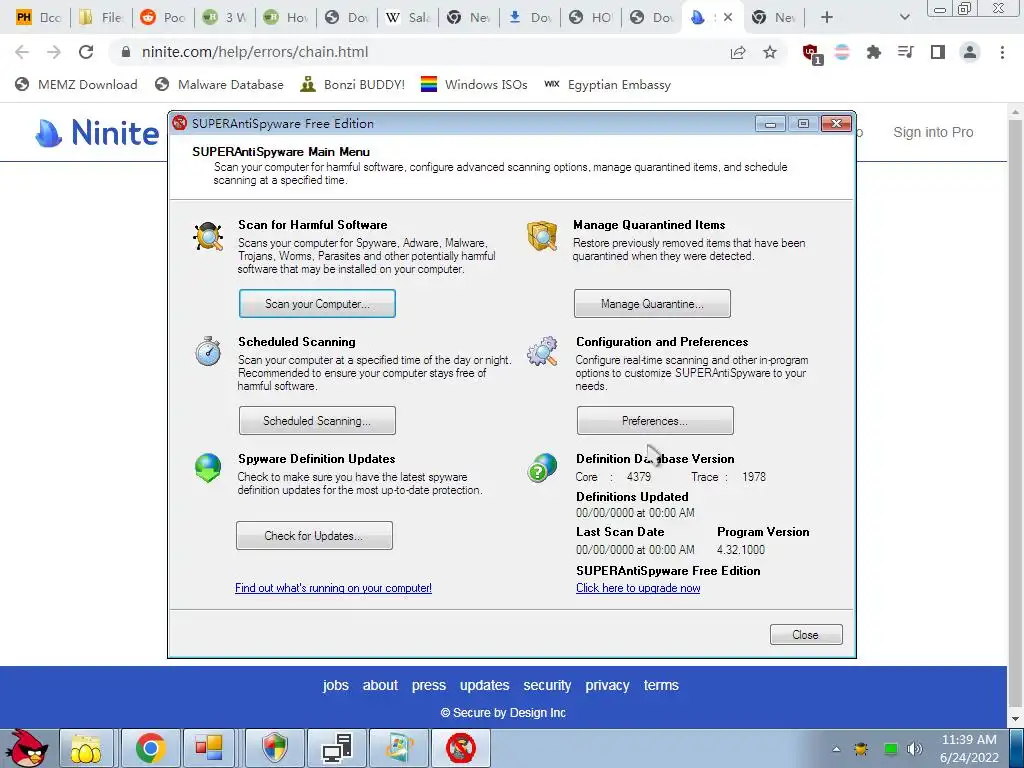1024x768 pixels.
Task: Click page scrollbar down arrow
Action: 1016,719
